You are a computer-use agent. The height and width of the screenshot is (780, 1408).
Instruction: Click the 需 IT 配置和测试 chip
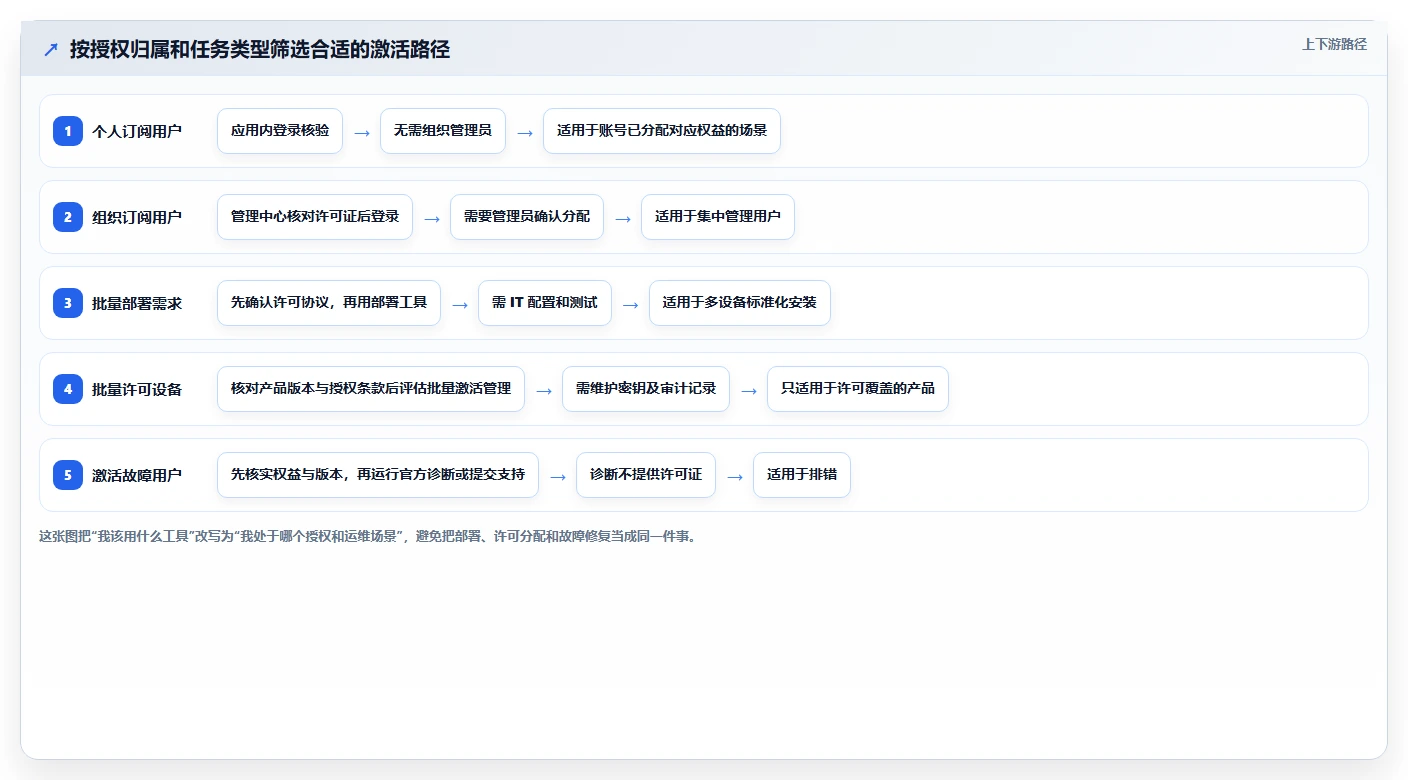(545, 303)
